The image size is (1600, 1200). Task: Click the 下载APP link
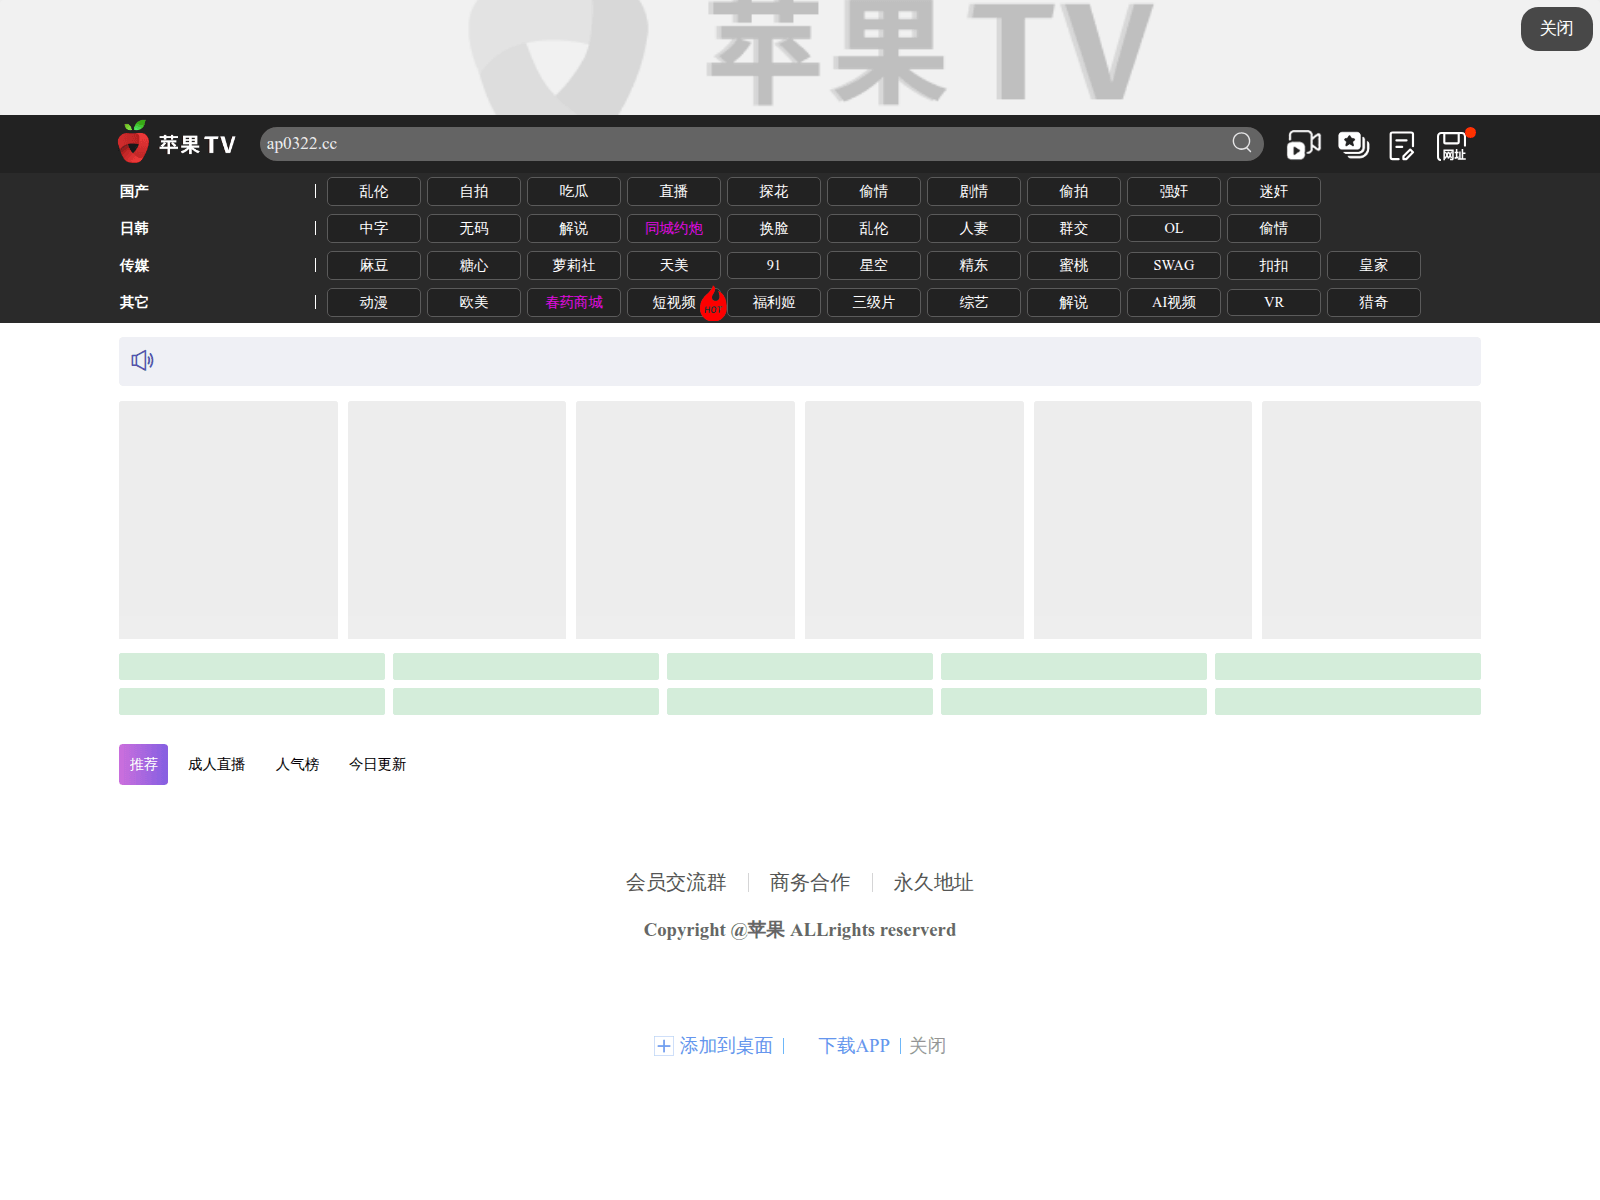tap(854, 1046)
